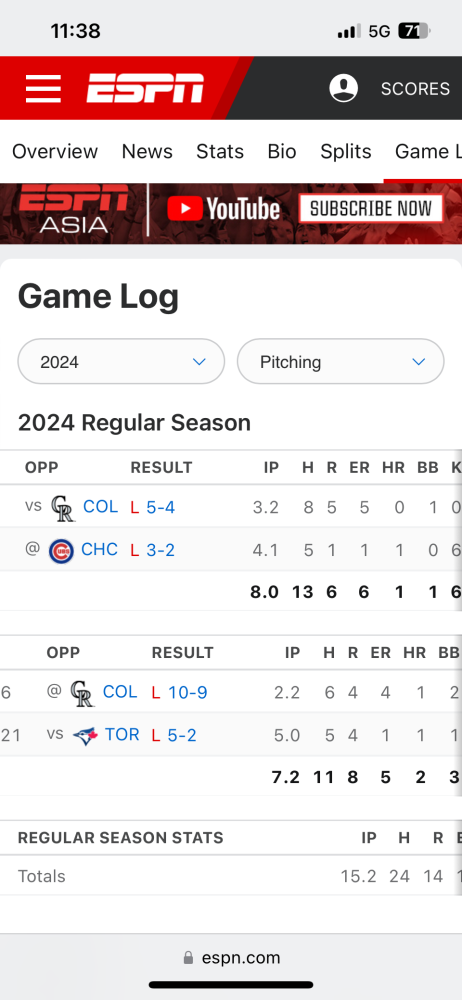Switch to the Splits tab
The image size is (462, 1000).
click(x=346, y=151)
